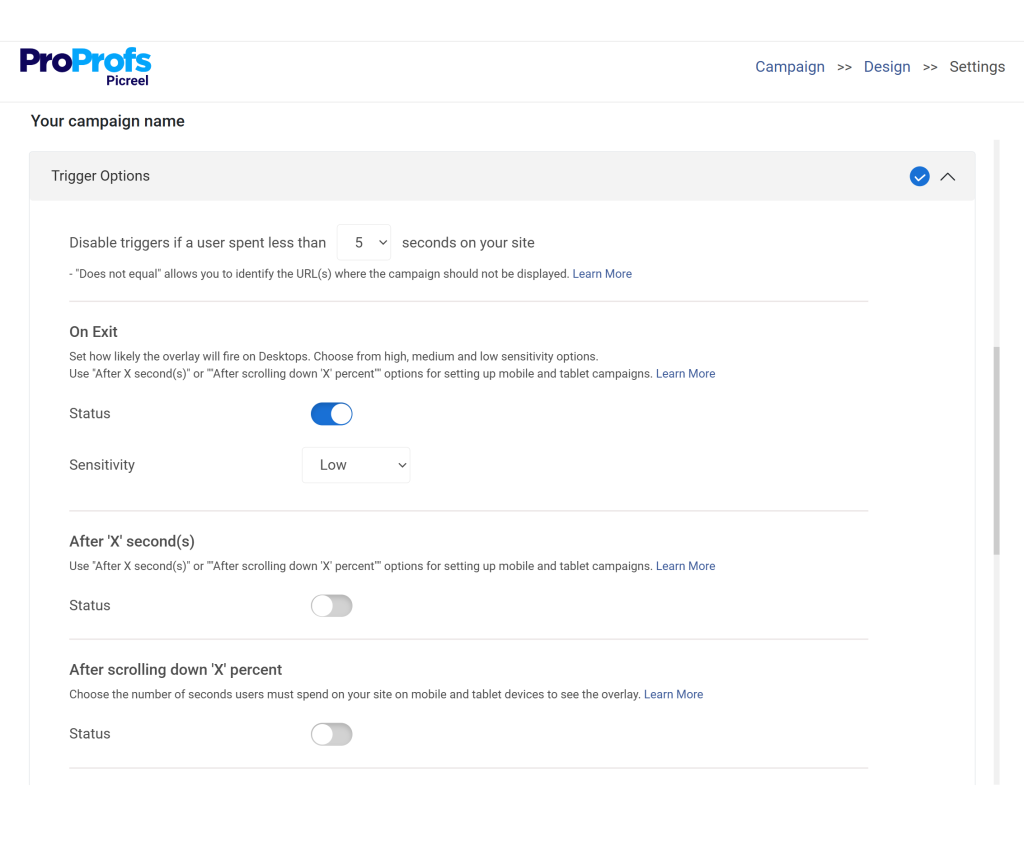Open the Sensitivity dropdown set to Low
Viewport: 1024px width, 851px height.
click(356, 464)
